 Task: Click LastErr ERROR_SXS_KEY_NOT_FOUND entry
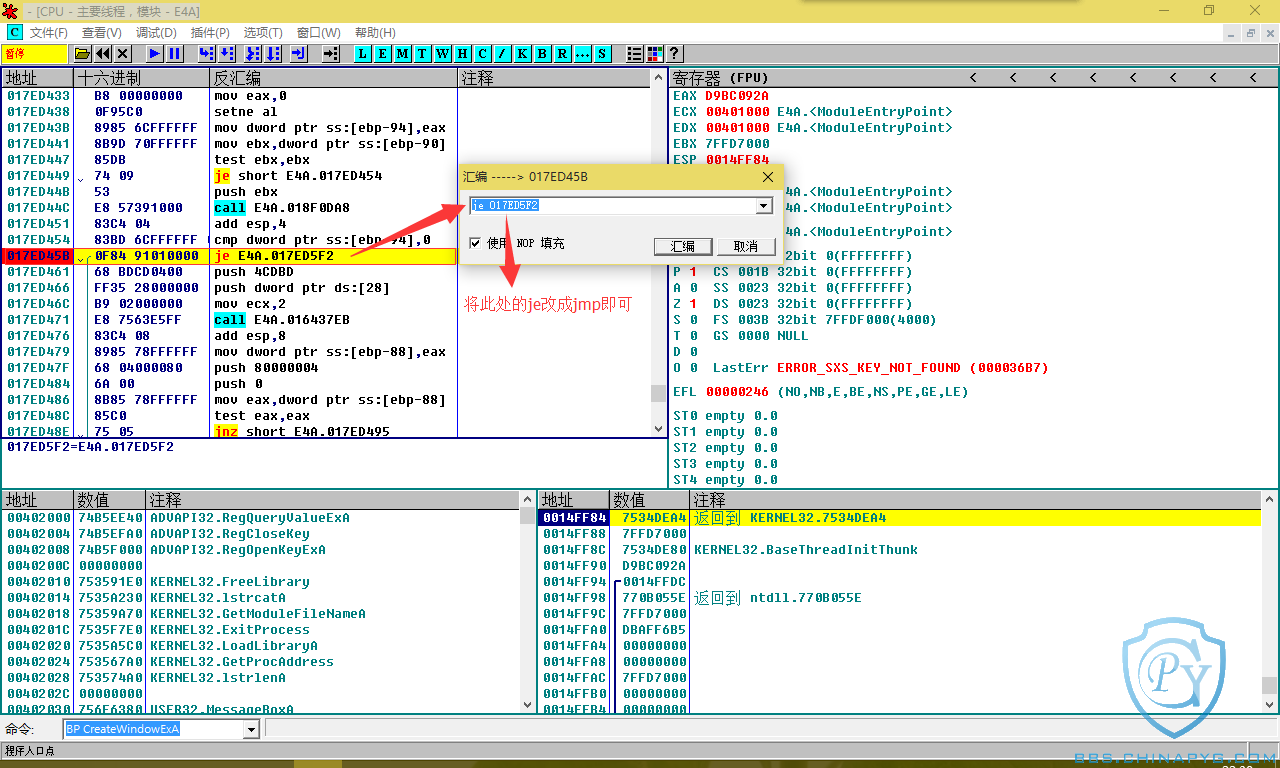tap(881, 368)
